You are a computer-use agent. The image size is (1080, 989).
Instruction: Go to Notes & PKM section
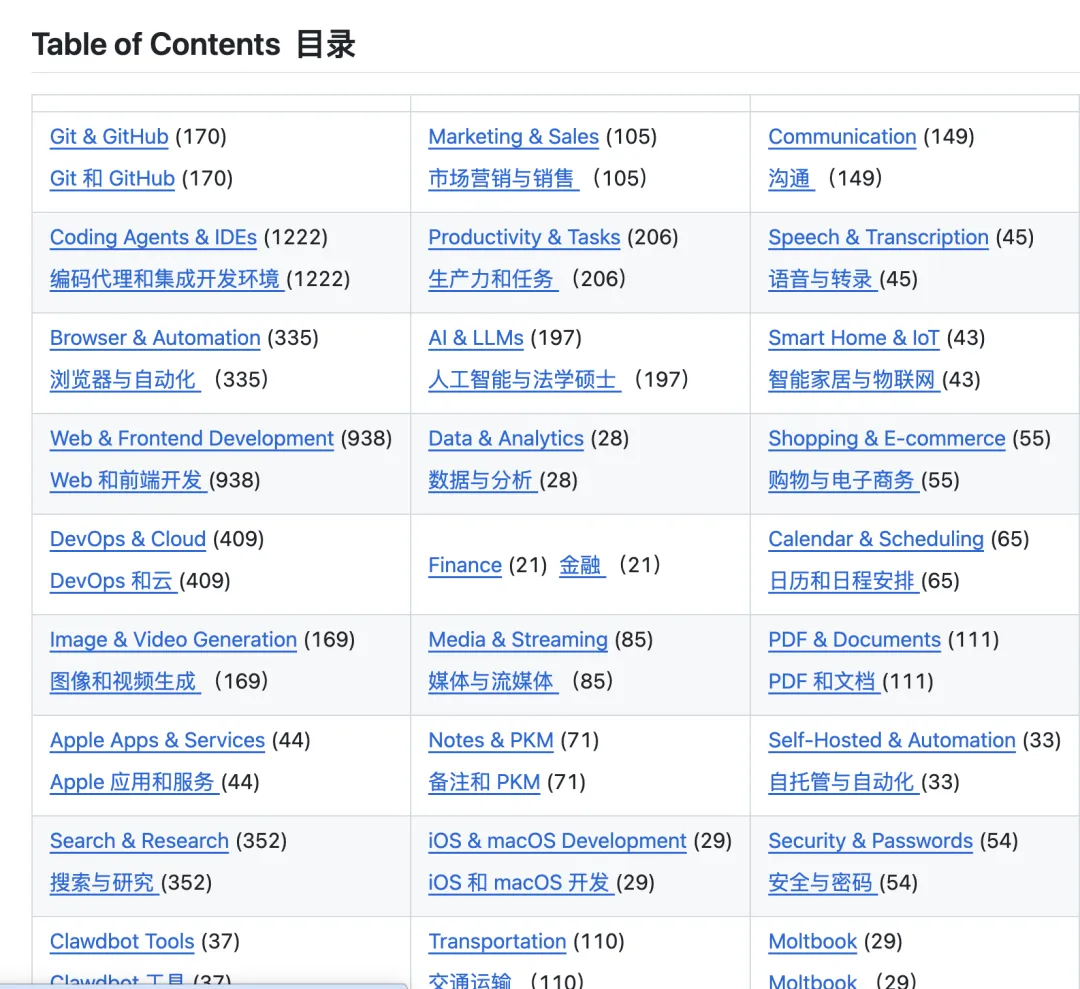[490, 740]
